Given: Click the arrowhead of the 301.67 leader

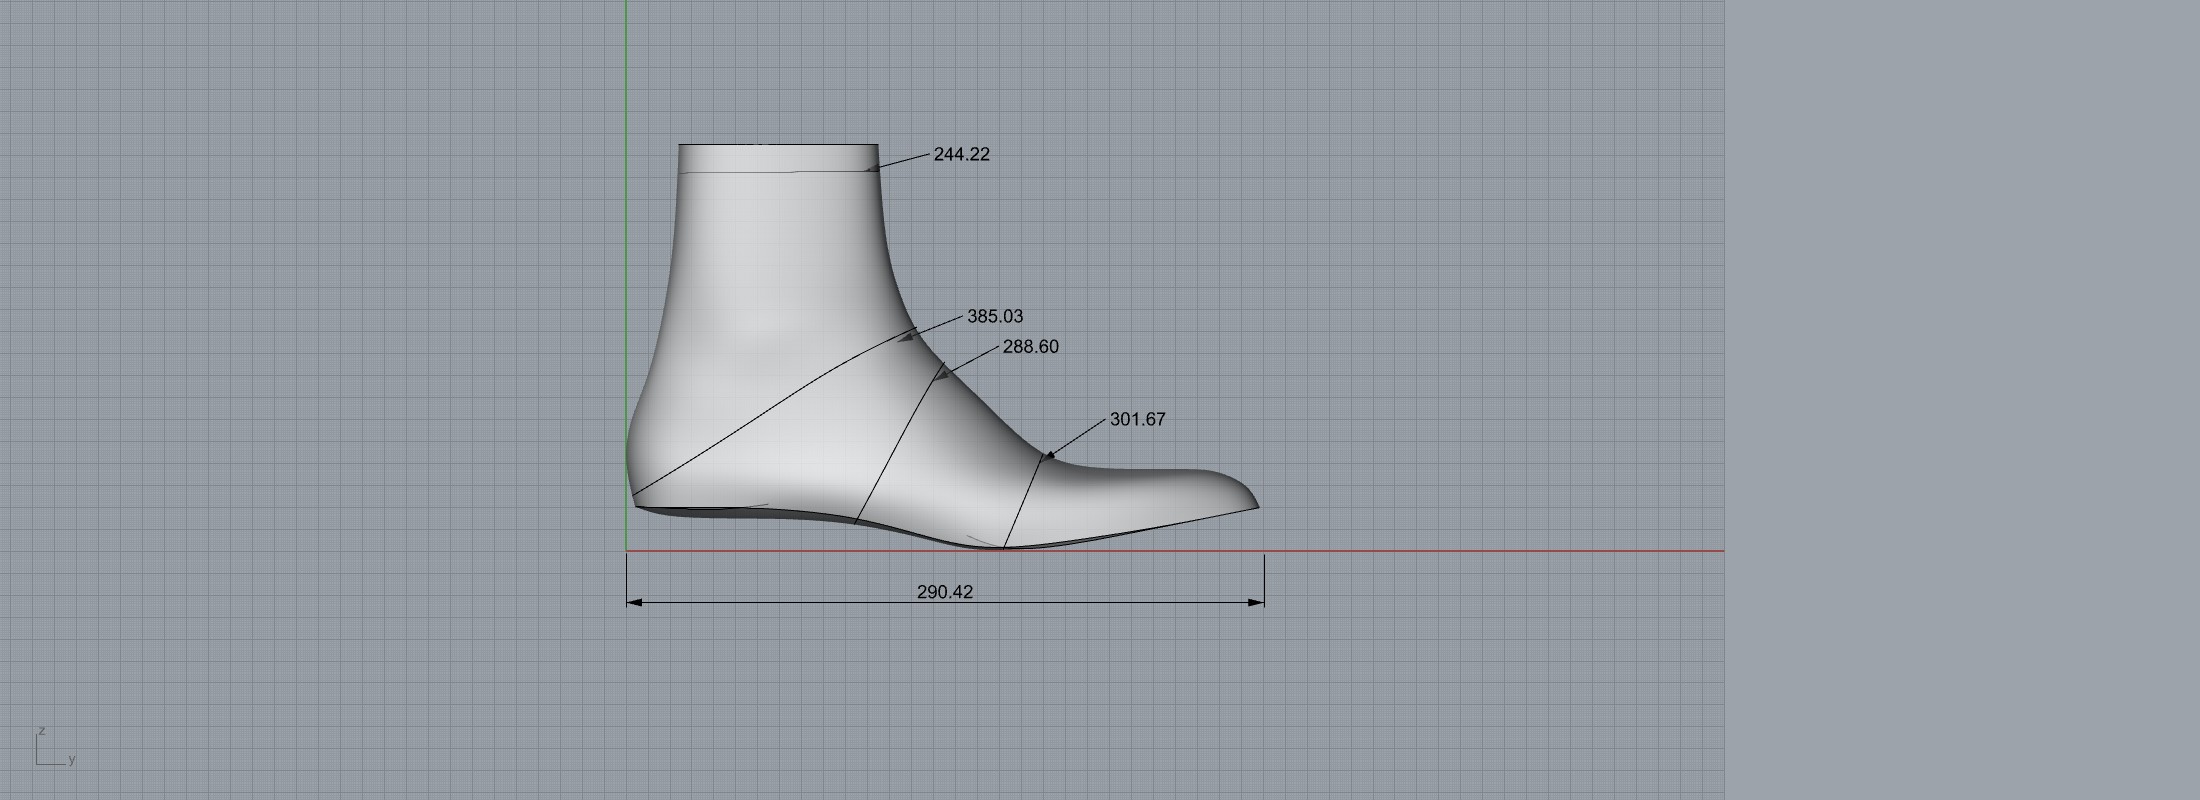Looking at the screenshot, I should pyautogui.click(x=1048, y=457).
